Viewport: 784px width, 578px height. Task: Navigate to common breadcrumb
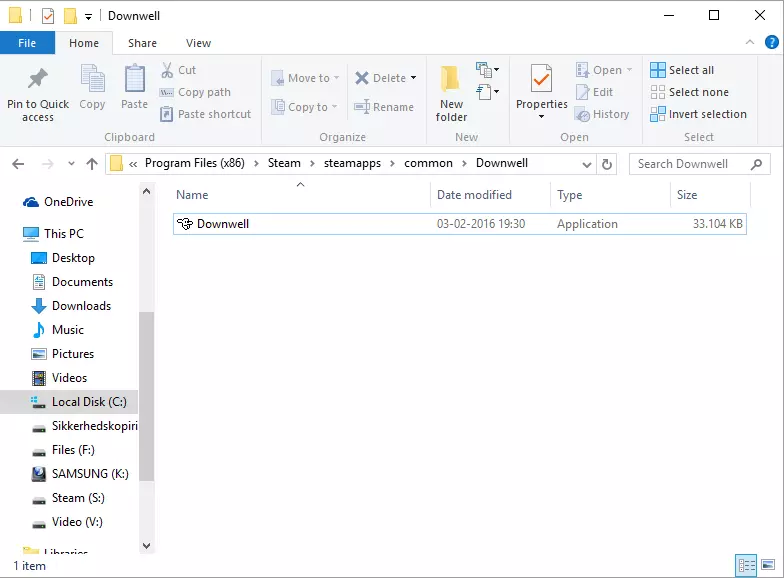coord(428,164)
